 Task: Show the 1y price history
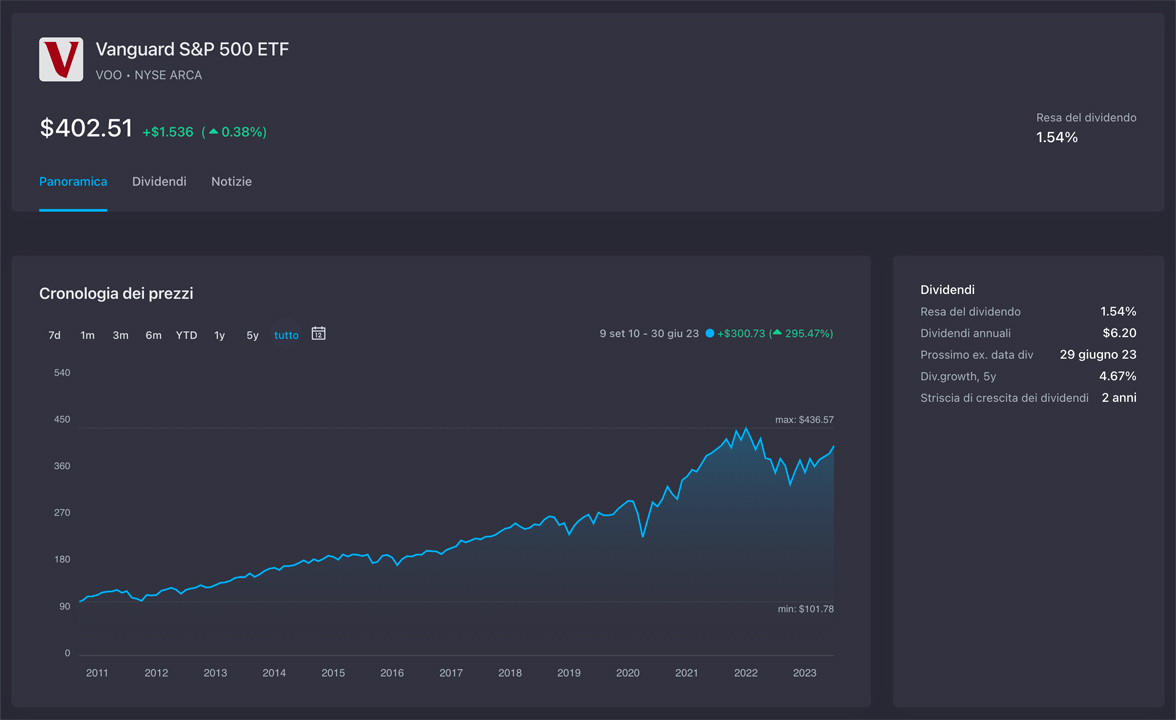coord(219,335)
